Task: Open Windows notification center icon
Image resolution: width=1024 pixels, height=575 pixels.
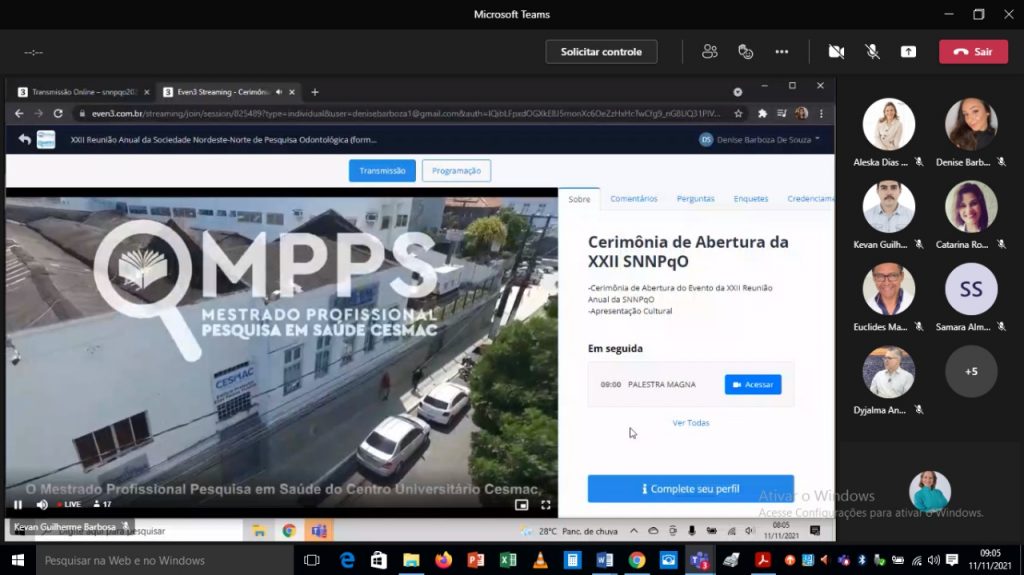Action: 952,560
